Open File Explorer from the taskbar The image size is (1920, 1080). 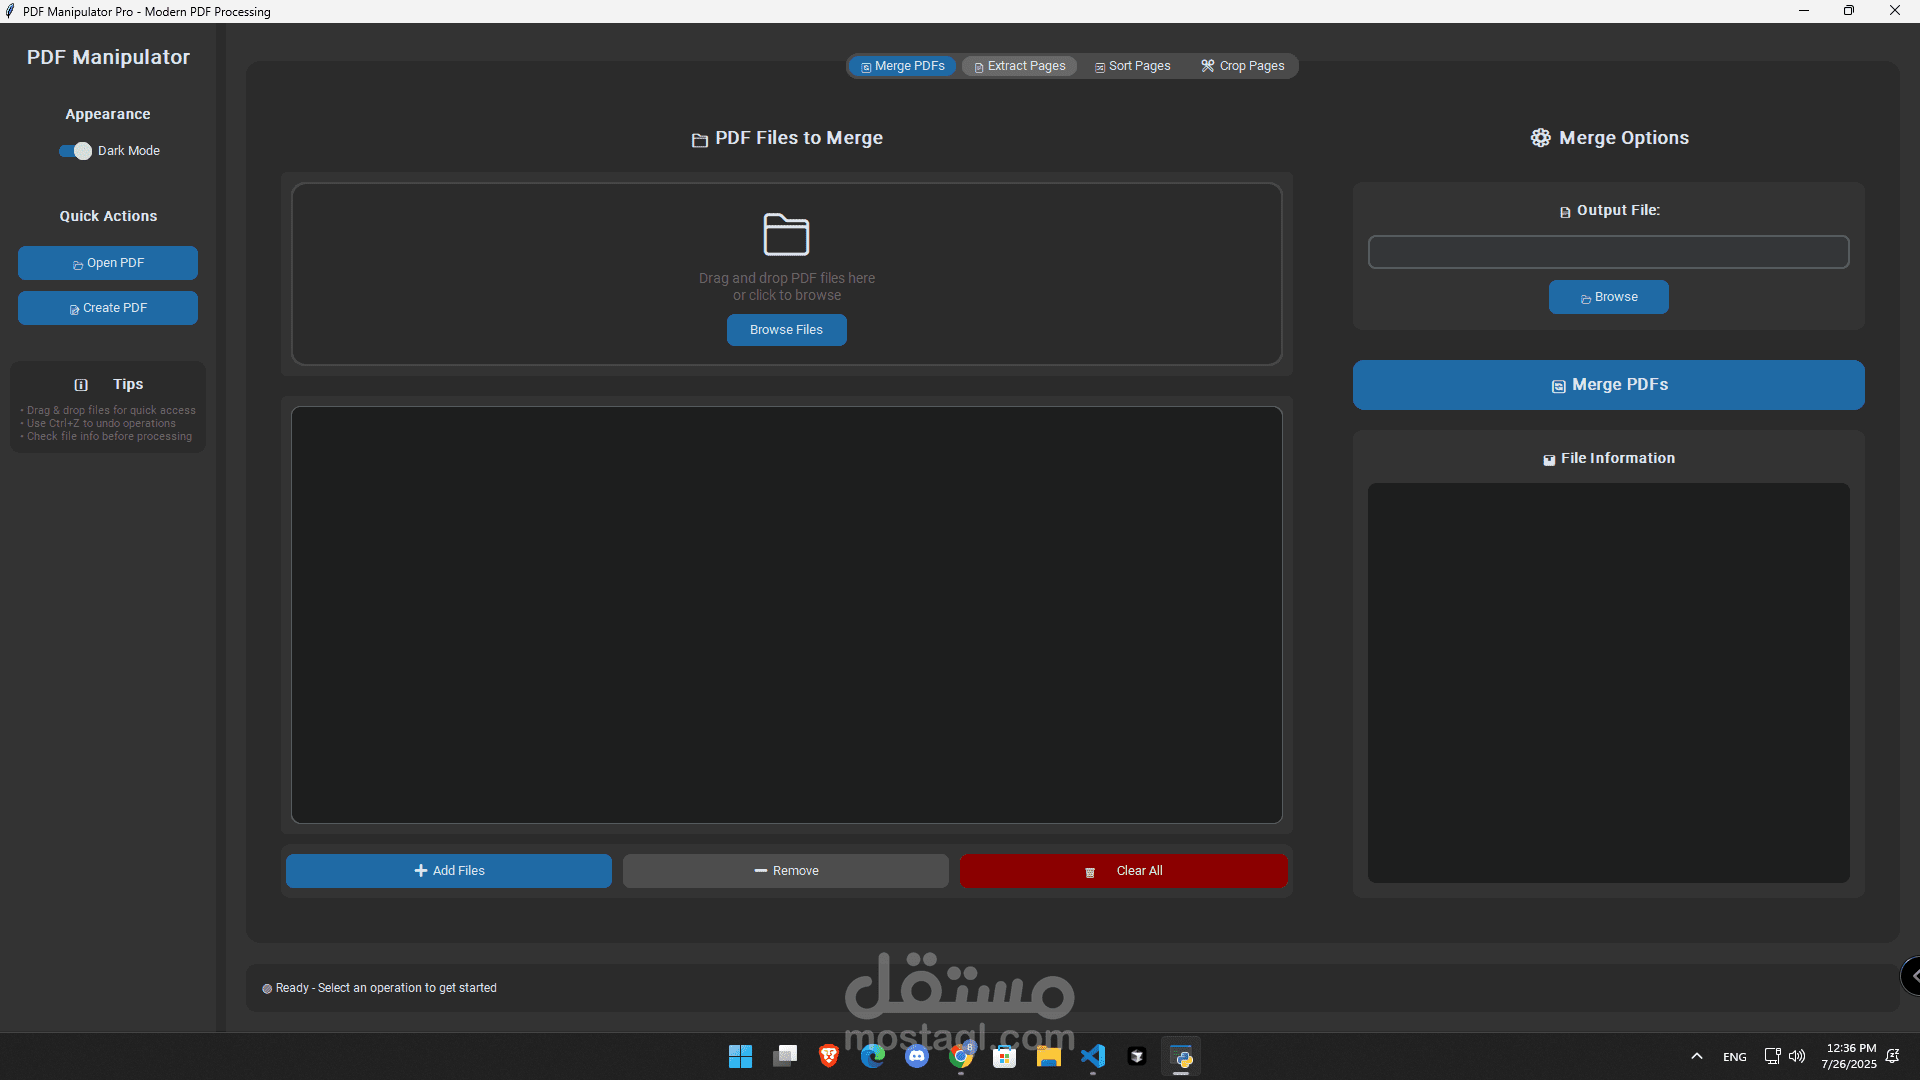coord(1048,1056)
